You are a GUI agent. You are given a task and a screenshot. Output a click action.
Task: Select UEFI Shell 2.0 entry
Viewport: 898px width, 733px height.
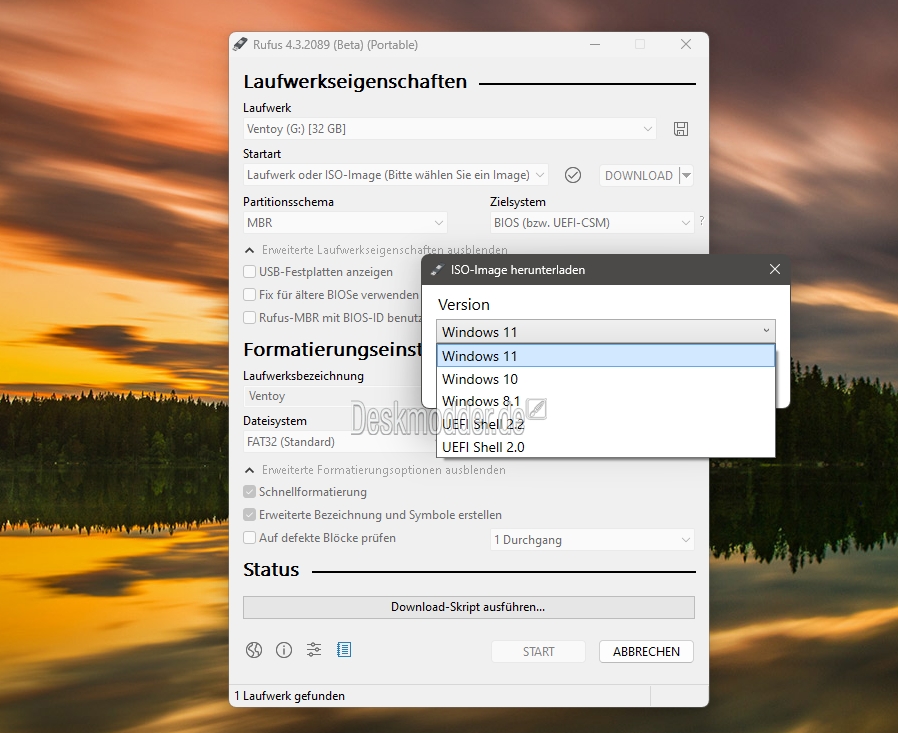click(x=606, y=447)
